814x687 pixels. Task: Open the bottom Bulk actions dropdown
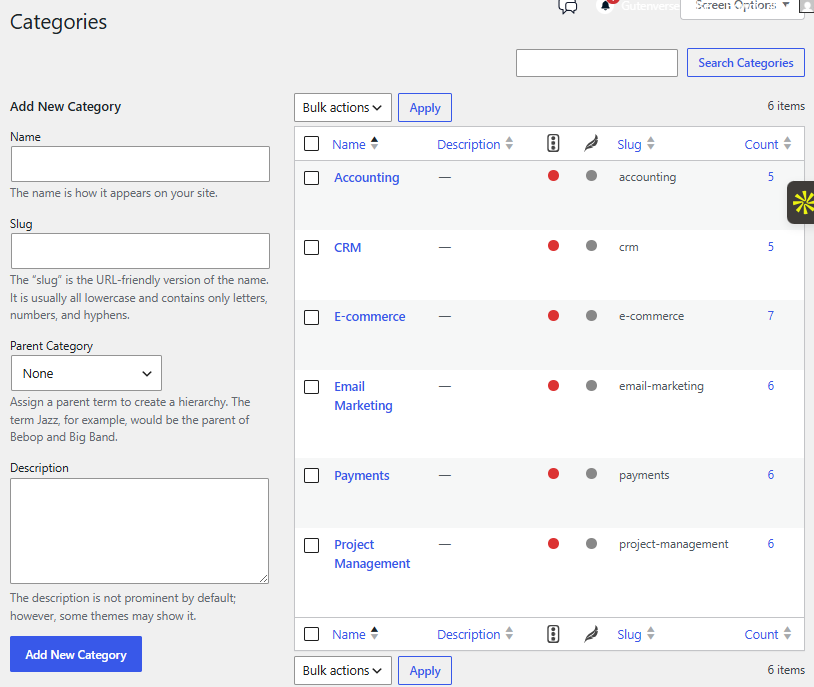tap(343, 670)
